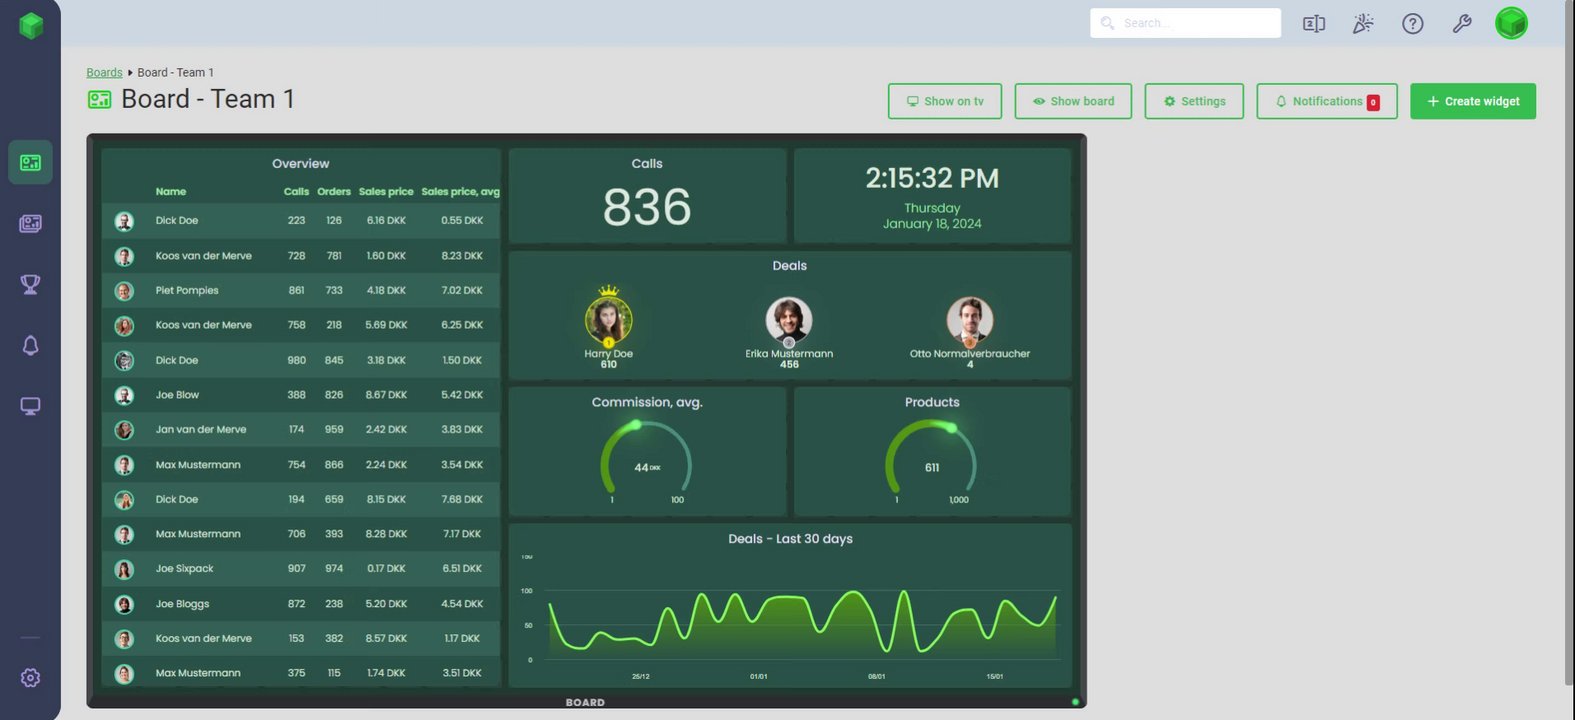Open the TV screens sidebar icon
The height and width of the screenshot is (720, 1575).
[30, 406]
